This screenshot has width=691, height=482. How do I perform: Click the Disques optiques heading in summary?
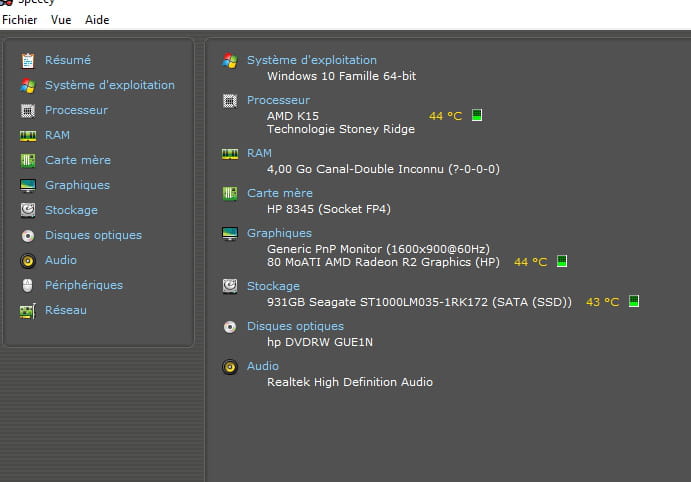click(295, 326)
